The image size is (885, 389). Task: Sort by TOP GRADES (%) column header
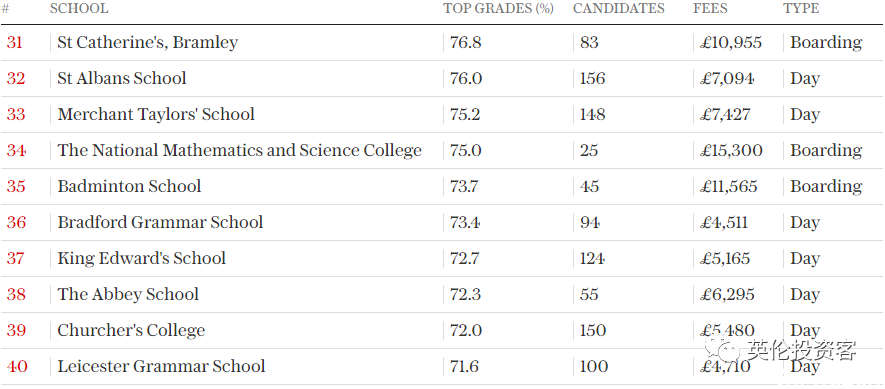pyautogui.click(x=498, y=8)
